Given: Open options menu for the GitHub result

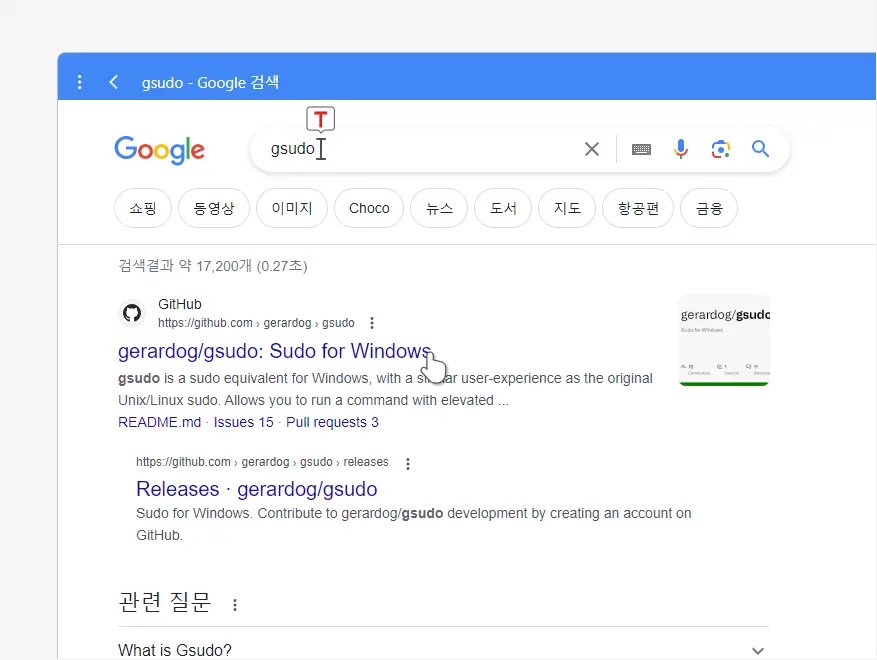Looking at the screenshot, I should pos(371,323).
